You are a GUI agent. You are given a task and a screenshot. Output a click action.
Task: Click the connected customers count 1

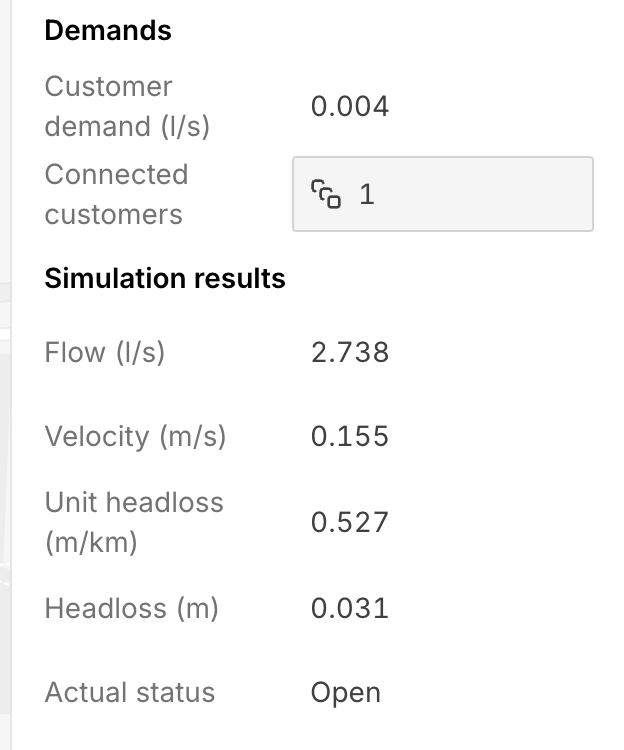(x=366, y=194)
